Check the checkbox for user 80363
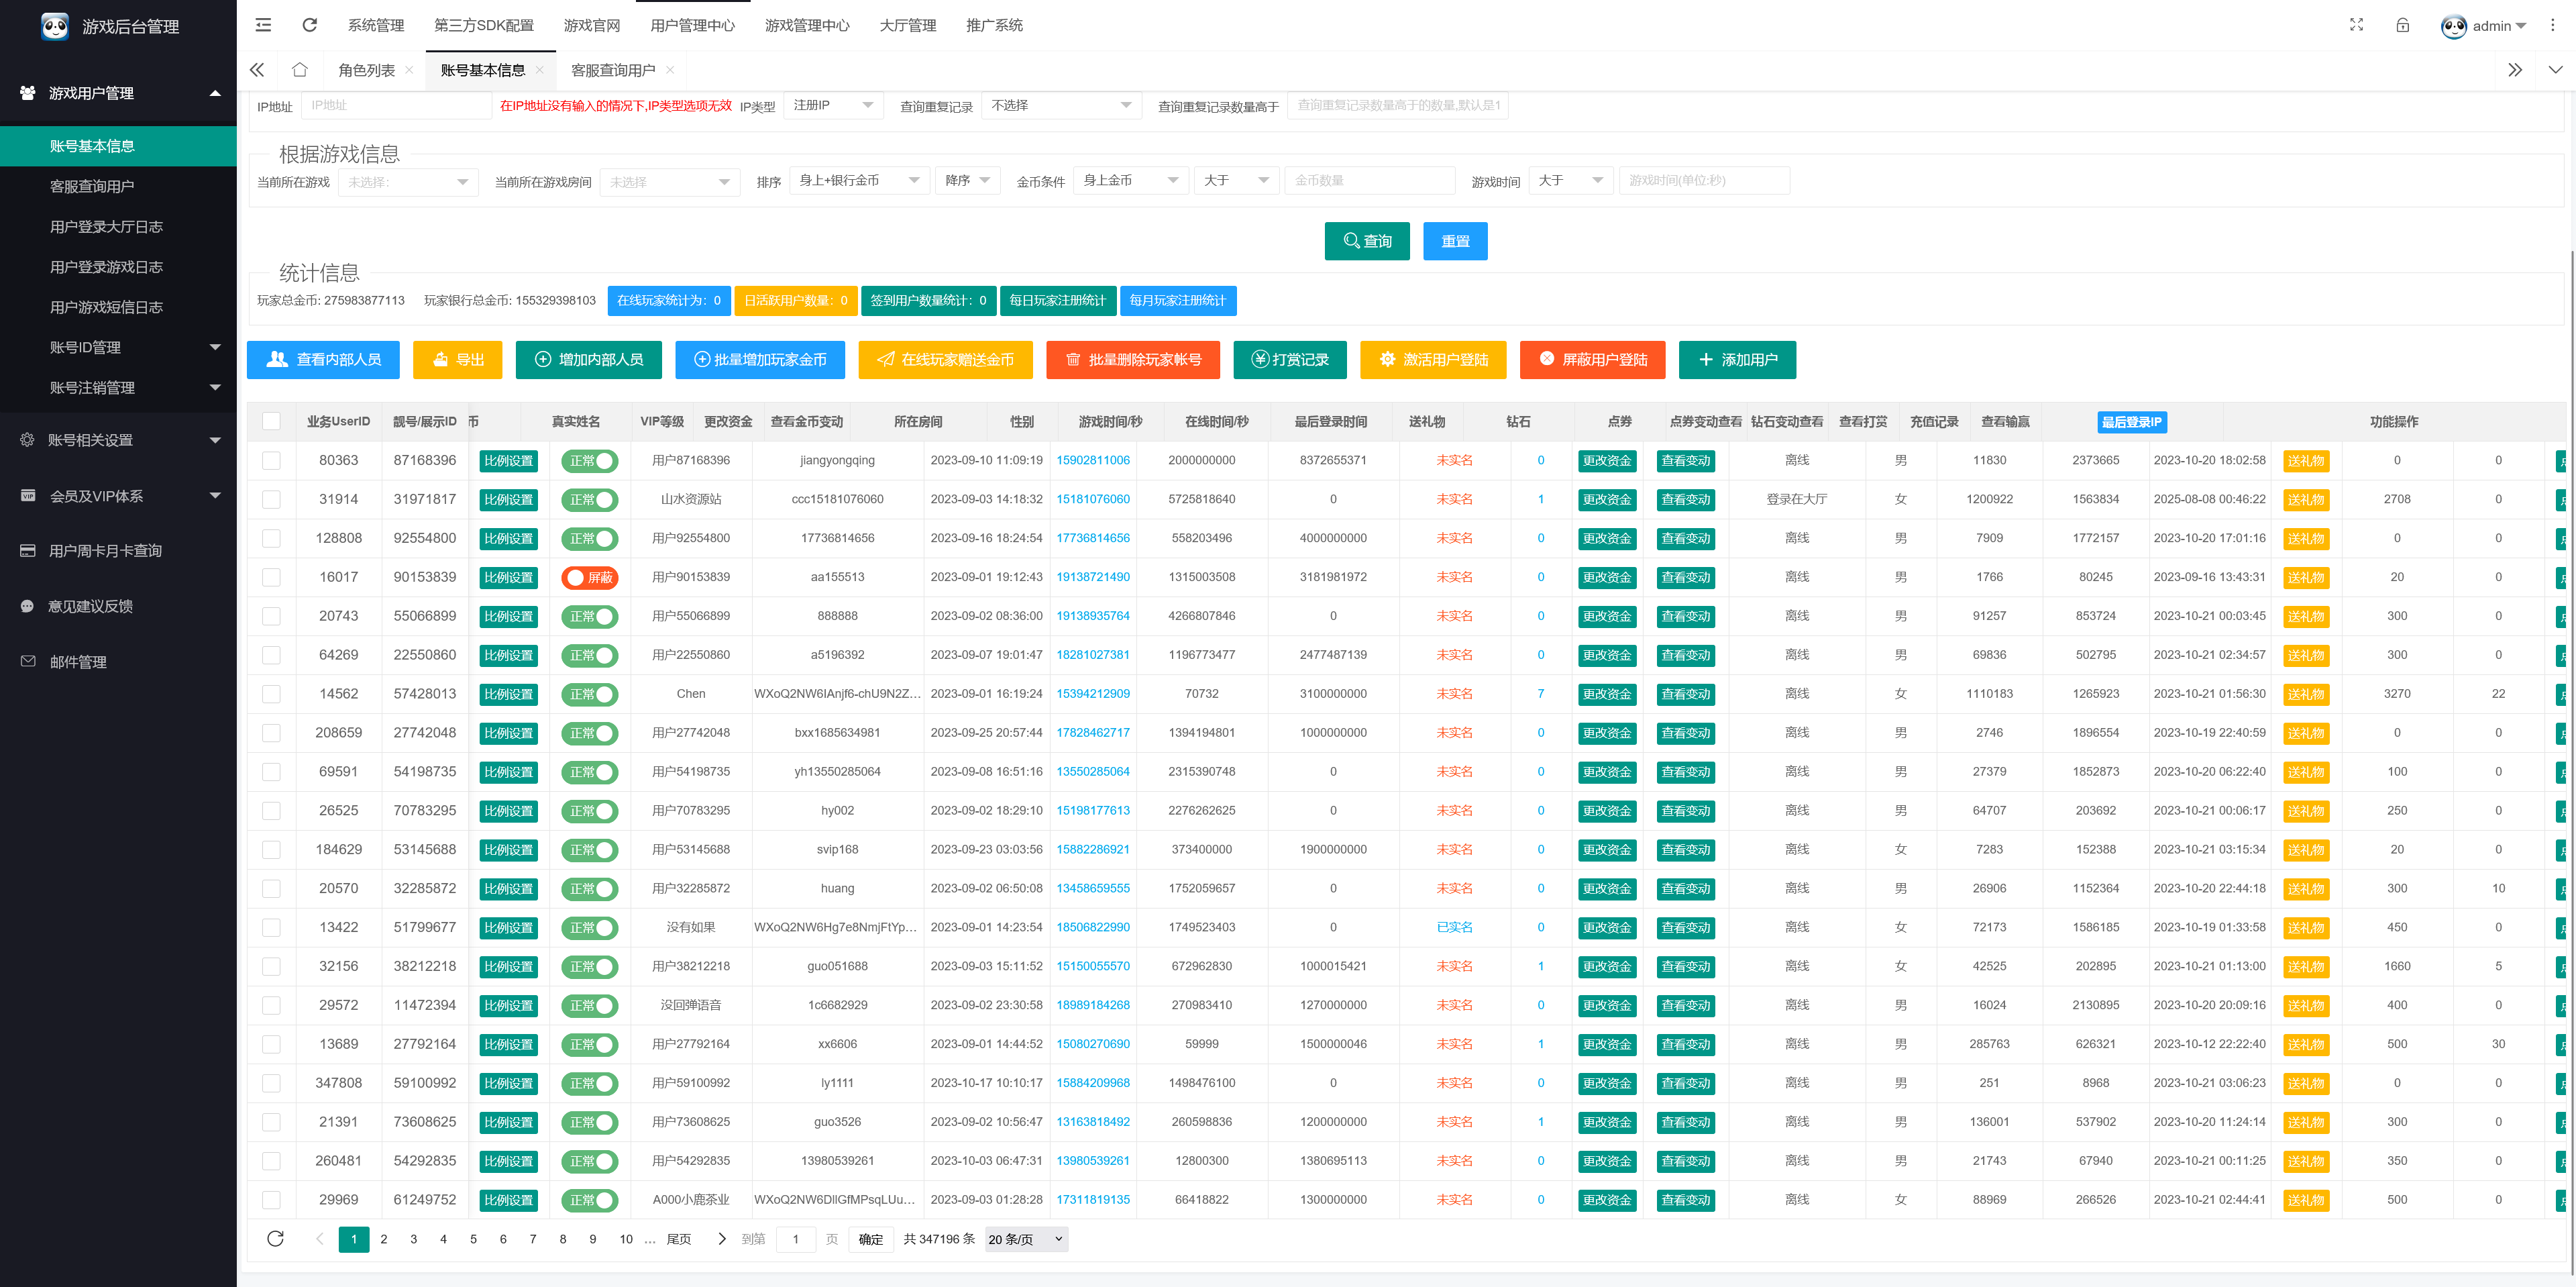Image resolution: width=2576 pixels, height=1287 pixels. click(271, 461)
